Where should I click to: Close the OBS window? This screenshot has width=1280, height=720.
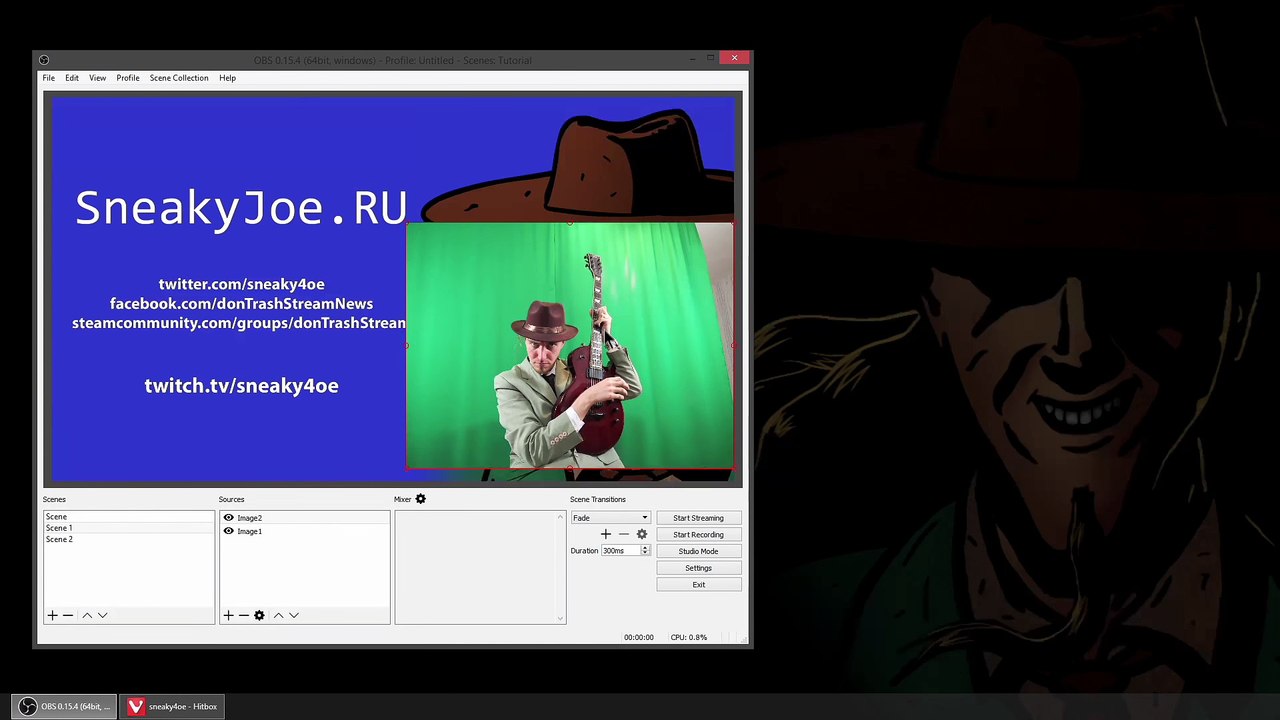(x=734, y=59)
